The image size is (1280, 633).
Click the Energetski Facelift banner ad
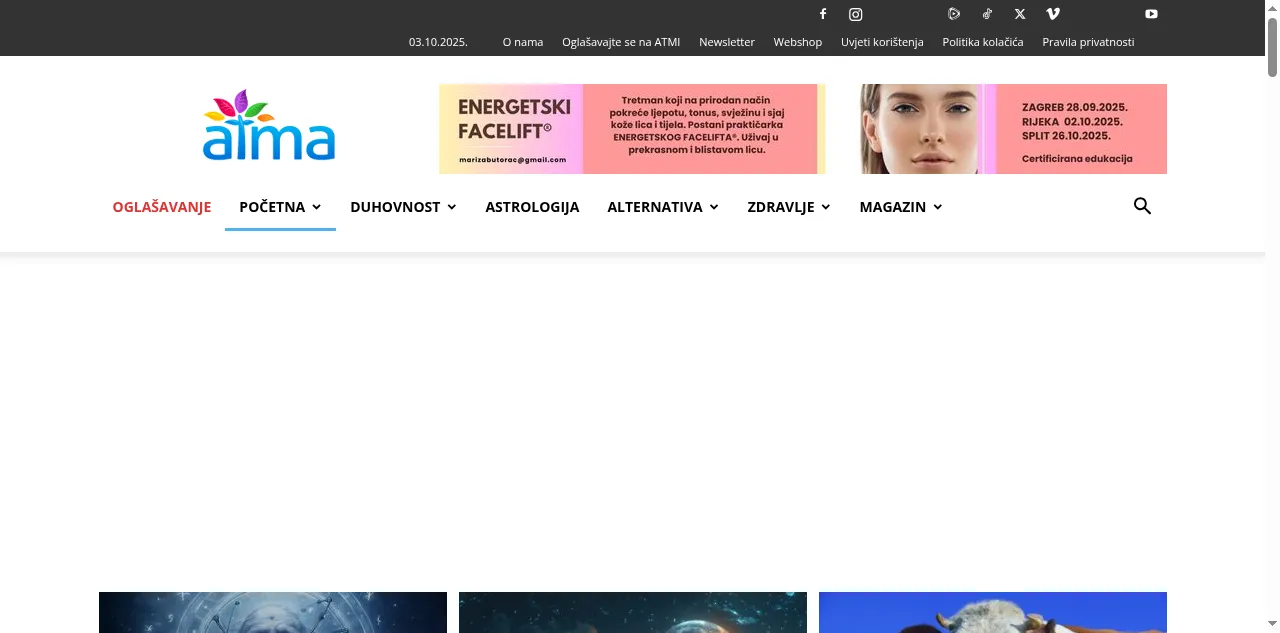(x=632, y=129)
